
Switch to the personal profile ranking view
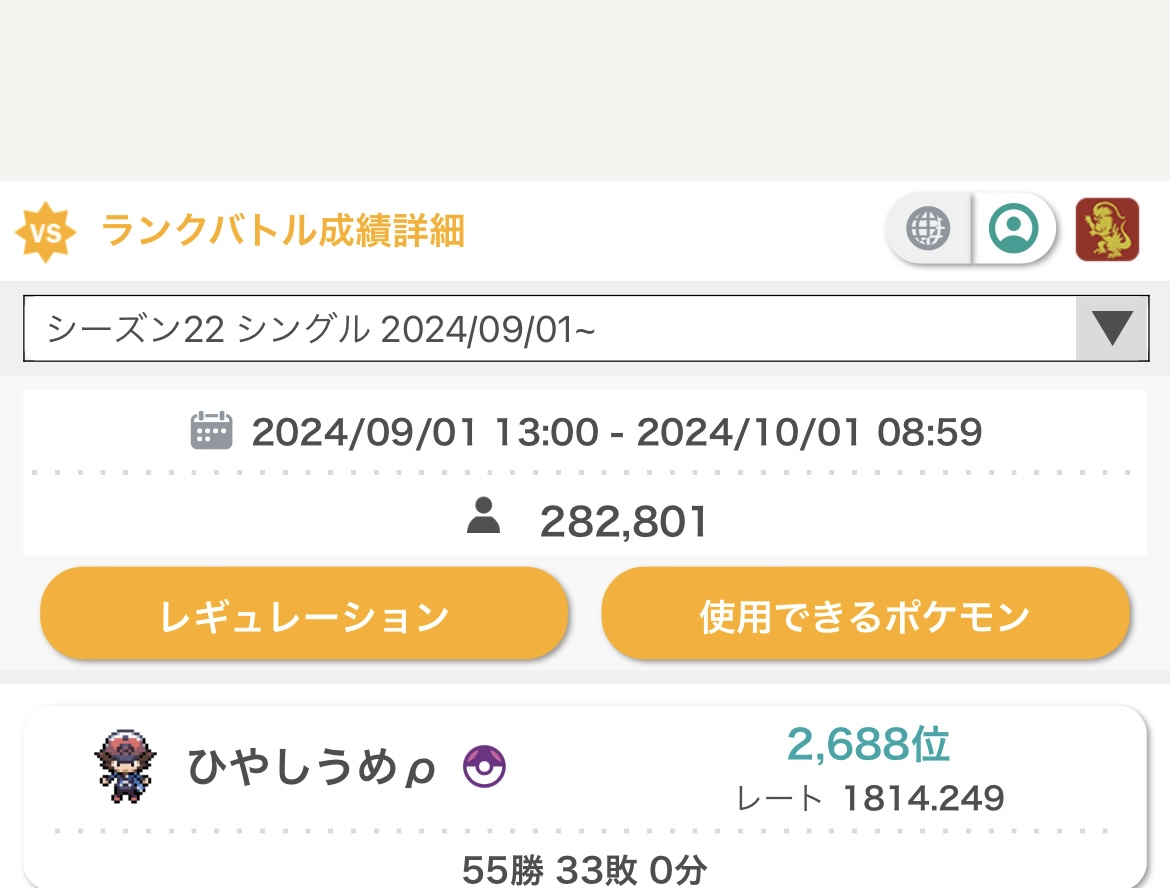[x=1013, y=228]
